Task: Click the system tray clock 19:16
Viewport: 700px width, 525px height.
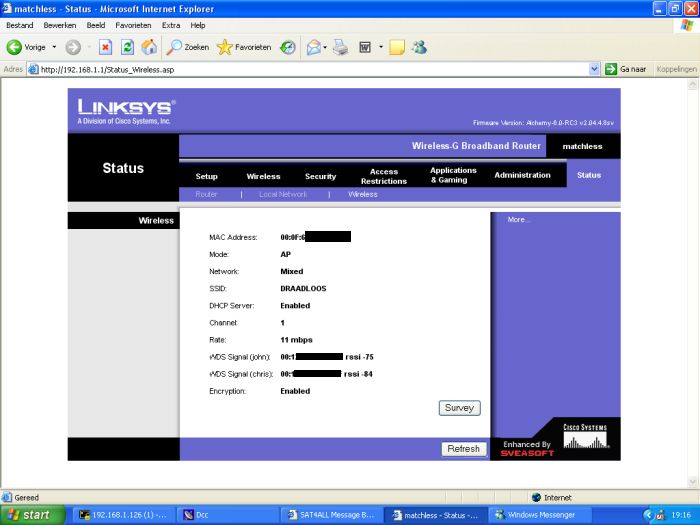Action: [681, 515]
